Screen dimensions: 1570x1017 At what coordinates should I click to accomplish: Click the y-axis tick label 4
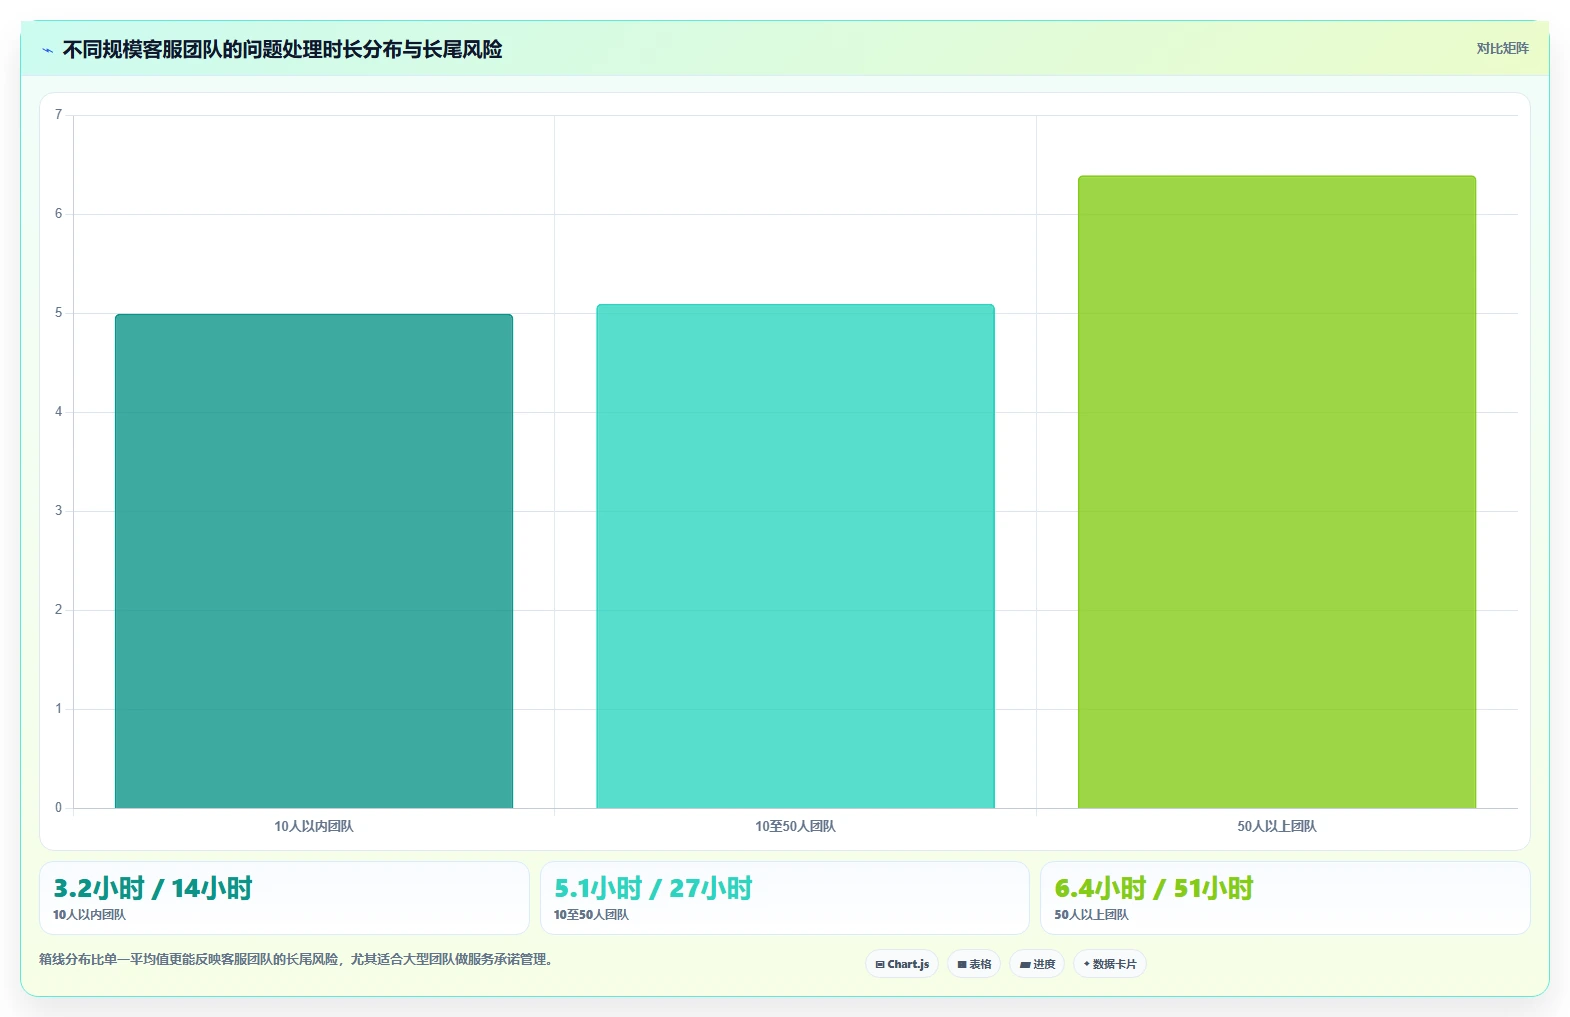pos(58,412)
